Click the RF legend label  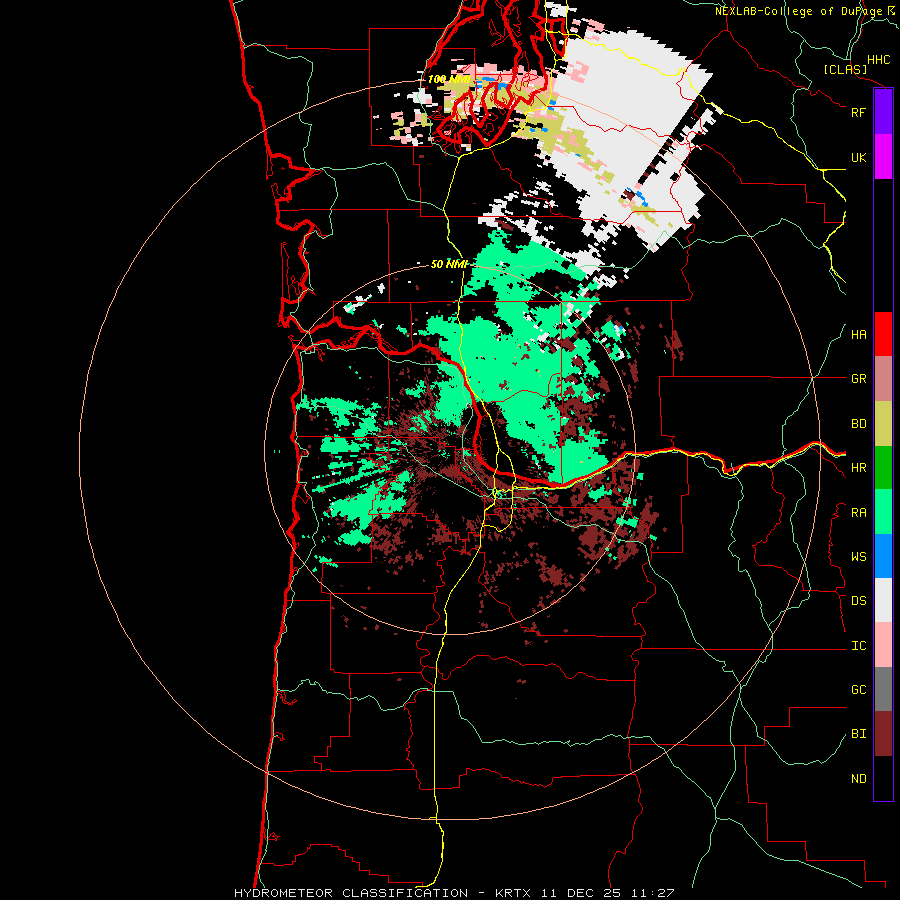(858, 112)
